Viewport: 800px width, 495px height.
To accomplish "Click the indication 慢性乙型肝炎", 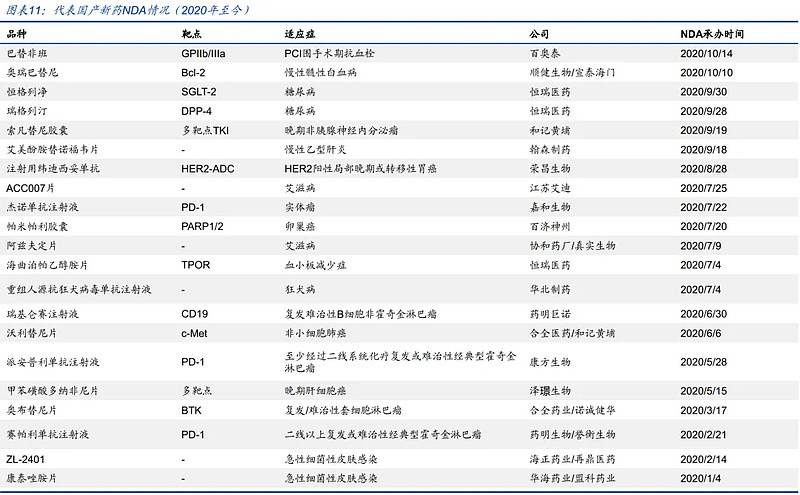I will (315, 150).
